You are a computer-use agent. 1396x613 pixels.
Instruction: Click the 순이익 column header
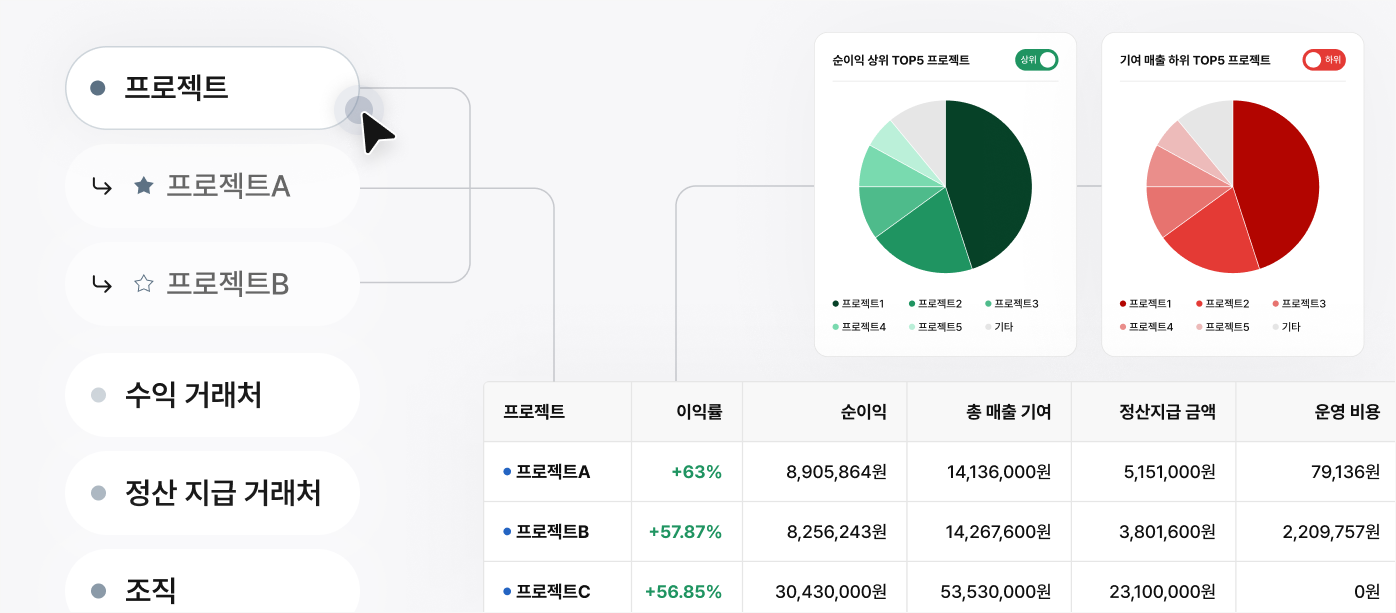coord(863,411)
